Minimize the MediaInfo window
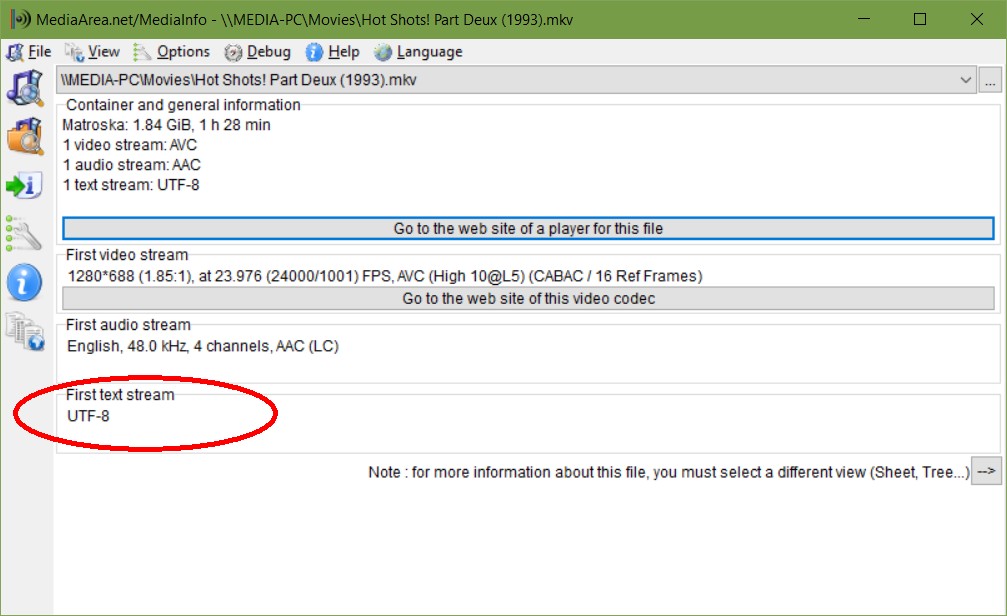This screenshot has height=616, width=1007. [864, 19]
